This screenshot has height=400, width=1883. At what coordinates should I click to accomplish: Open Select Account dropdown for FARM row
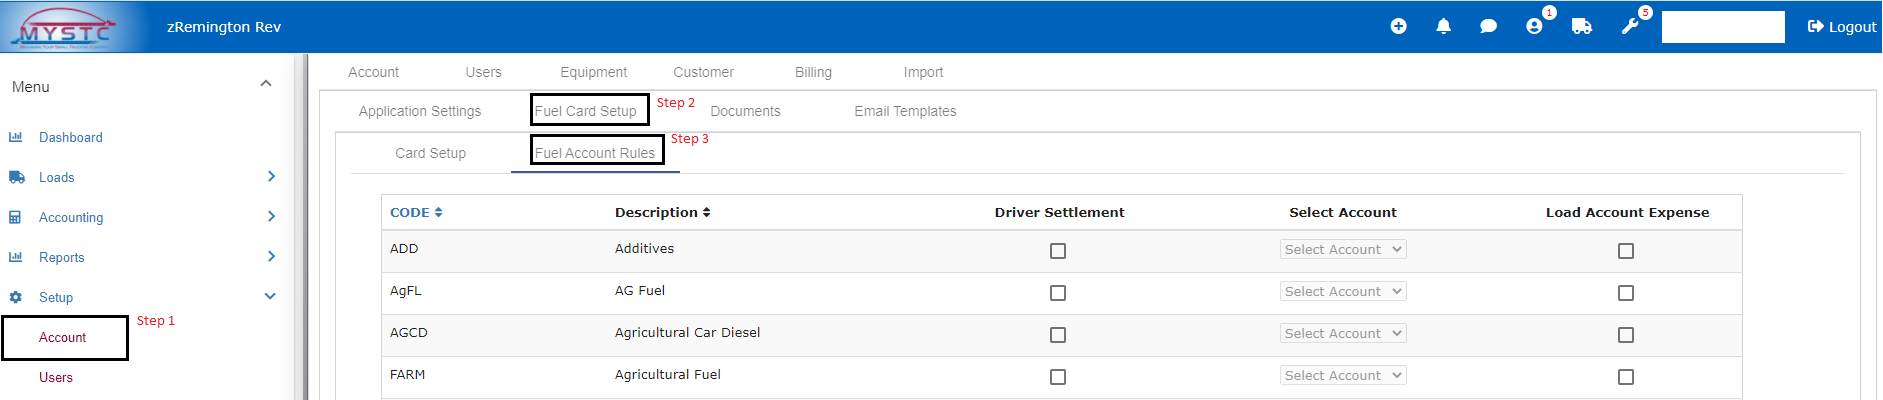click(1342, 375)
